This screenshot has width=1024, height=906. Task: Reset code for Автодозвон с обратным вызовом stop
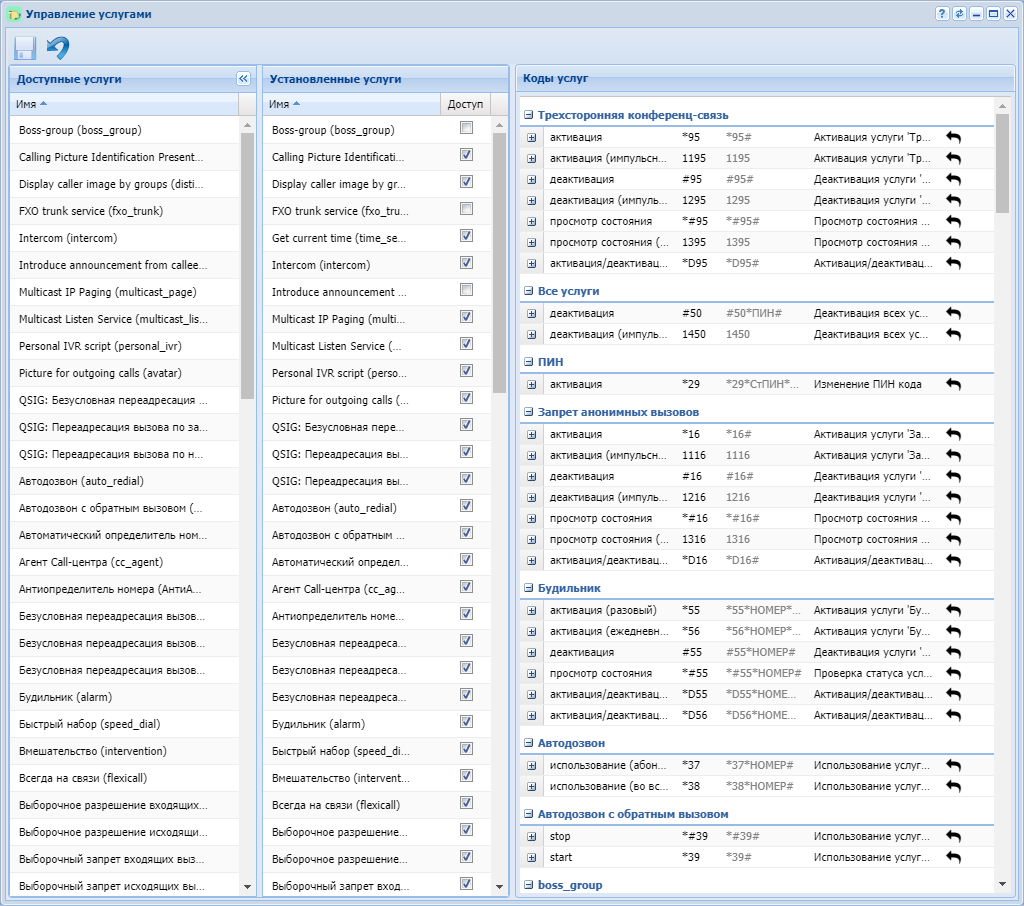[953, 837]
